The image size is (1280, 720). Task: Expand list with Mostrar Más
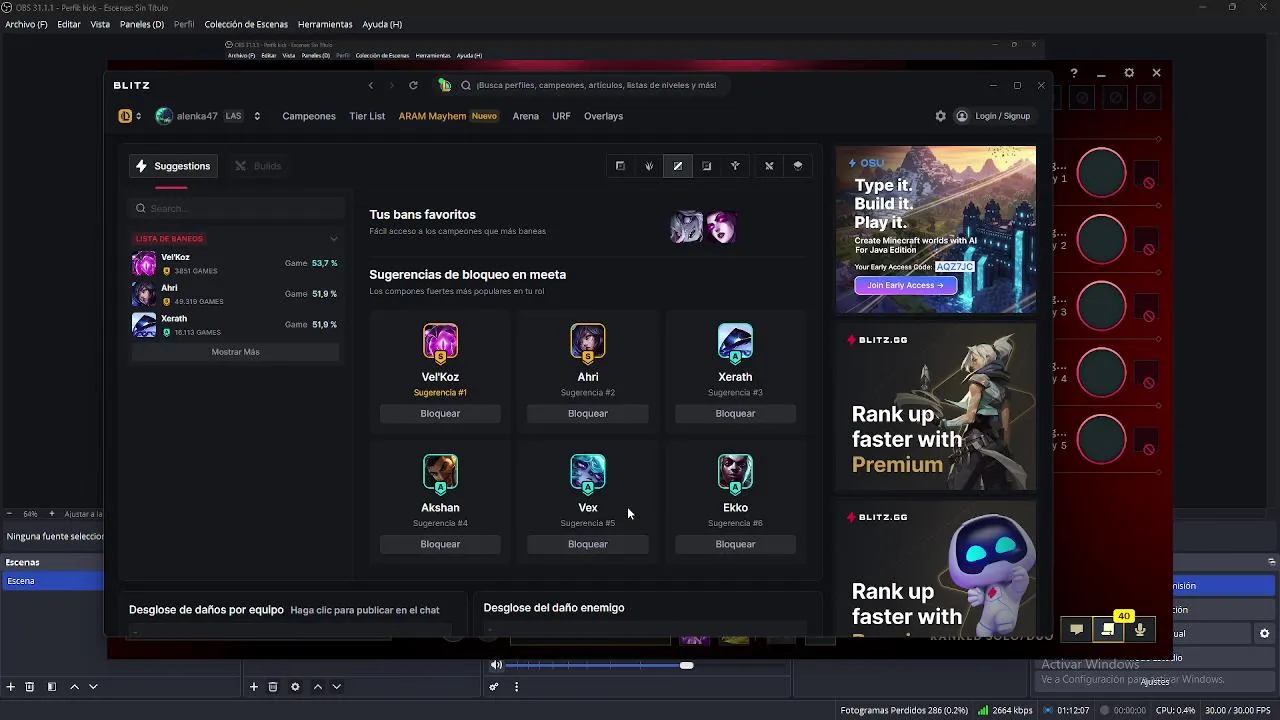tap(235, 352)
